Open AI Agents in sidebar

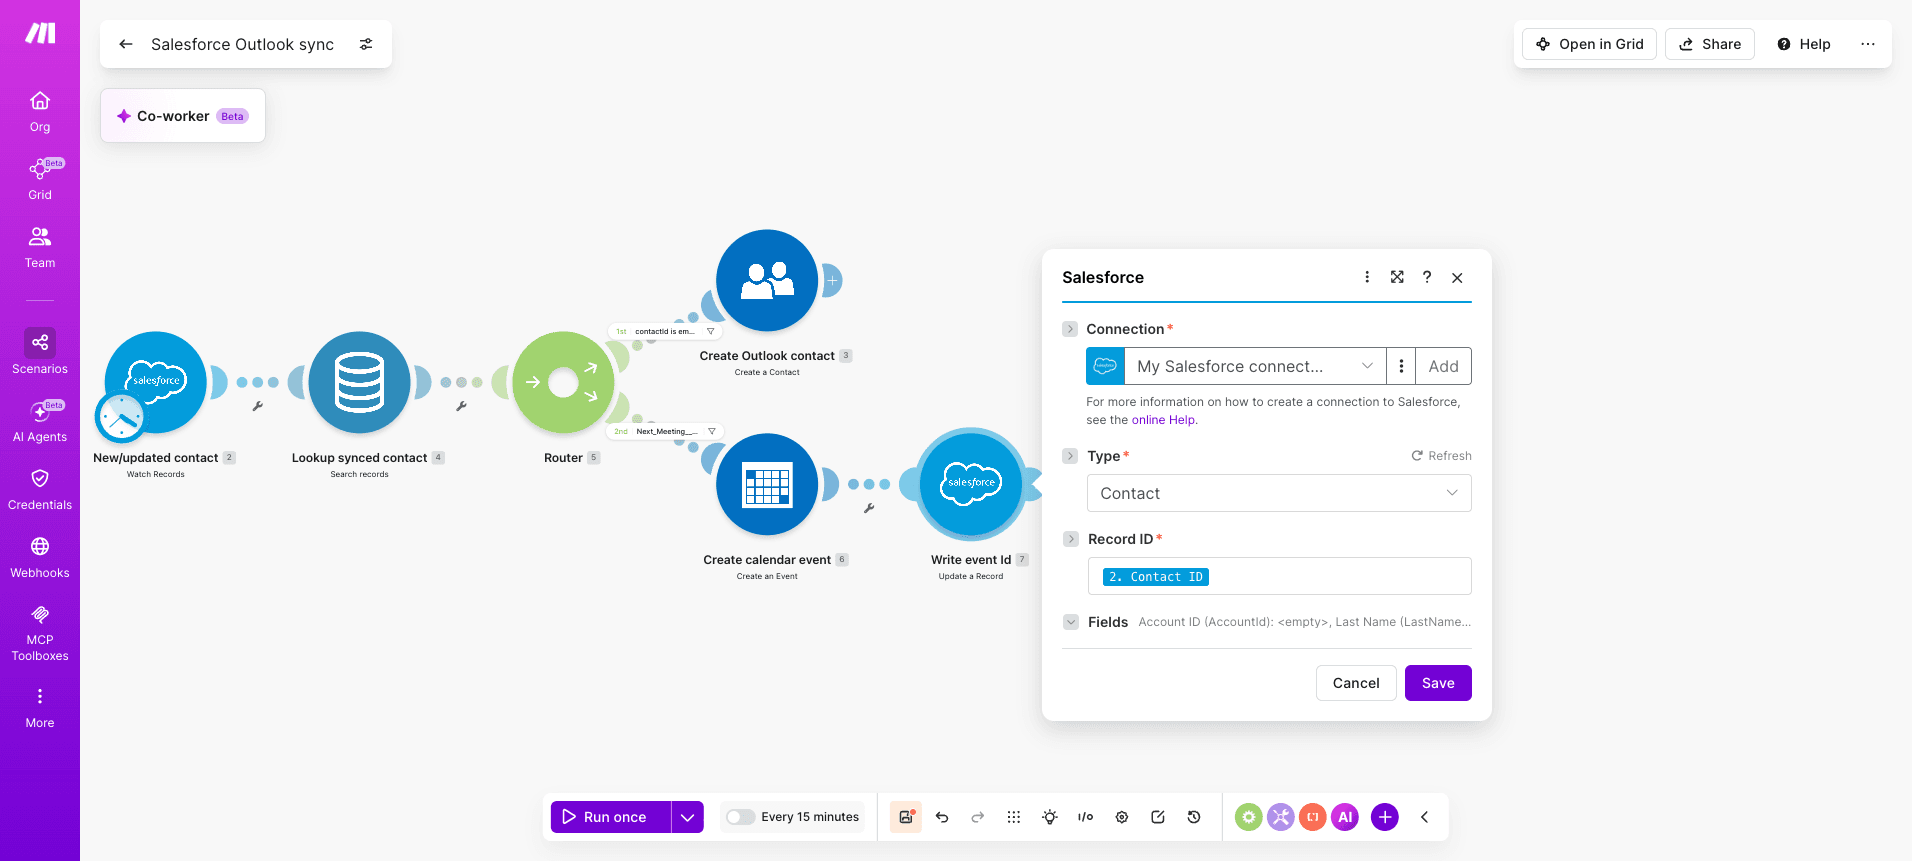(x=40, y=421)
